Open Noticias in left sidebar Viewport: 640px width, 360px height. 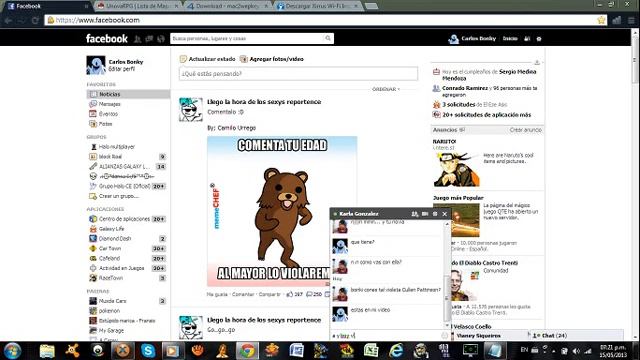(x=128, y=94)
